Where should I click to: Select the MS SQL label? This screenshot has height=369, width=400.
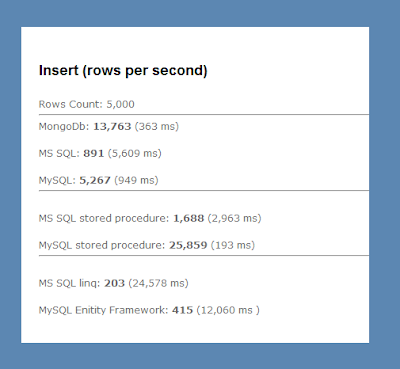click(59, 153)
